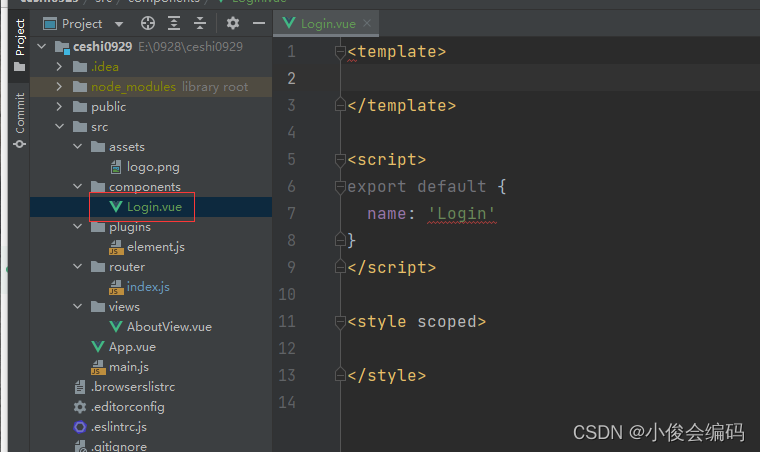Select the .editorconfig file

(127, 407)
